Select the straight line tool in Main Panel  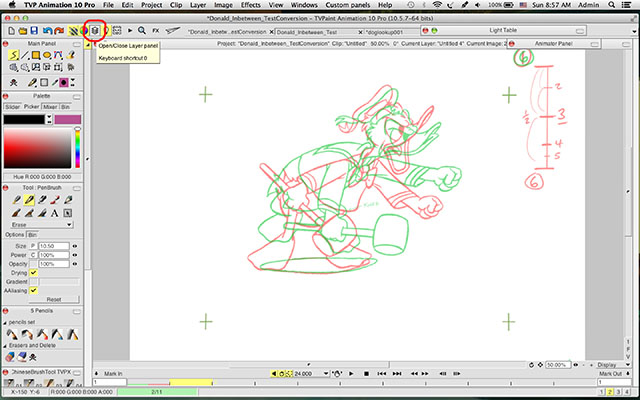[x=25, y=55]
